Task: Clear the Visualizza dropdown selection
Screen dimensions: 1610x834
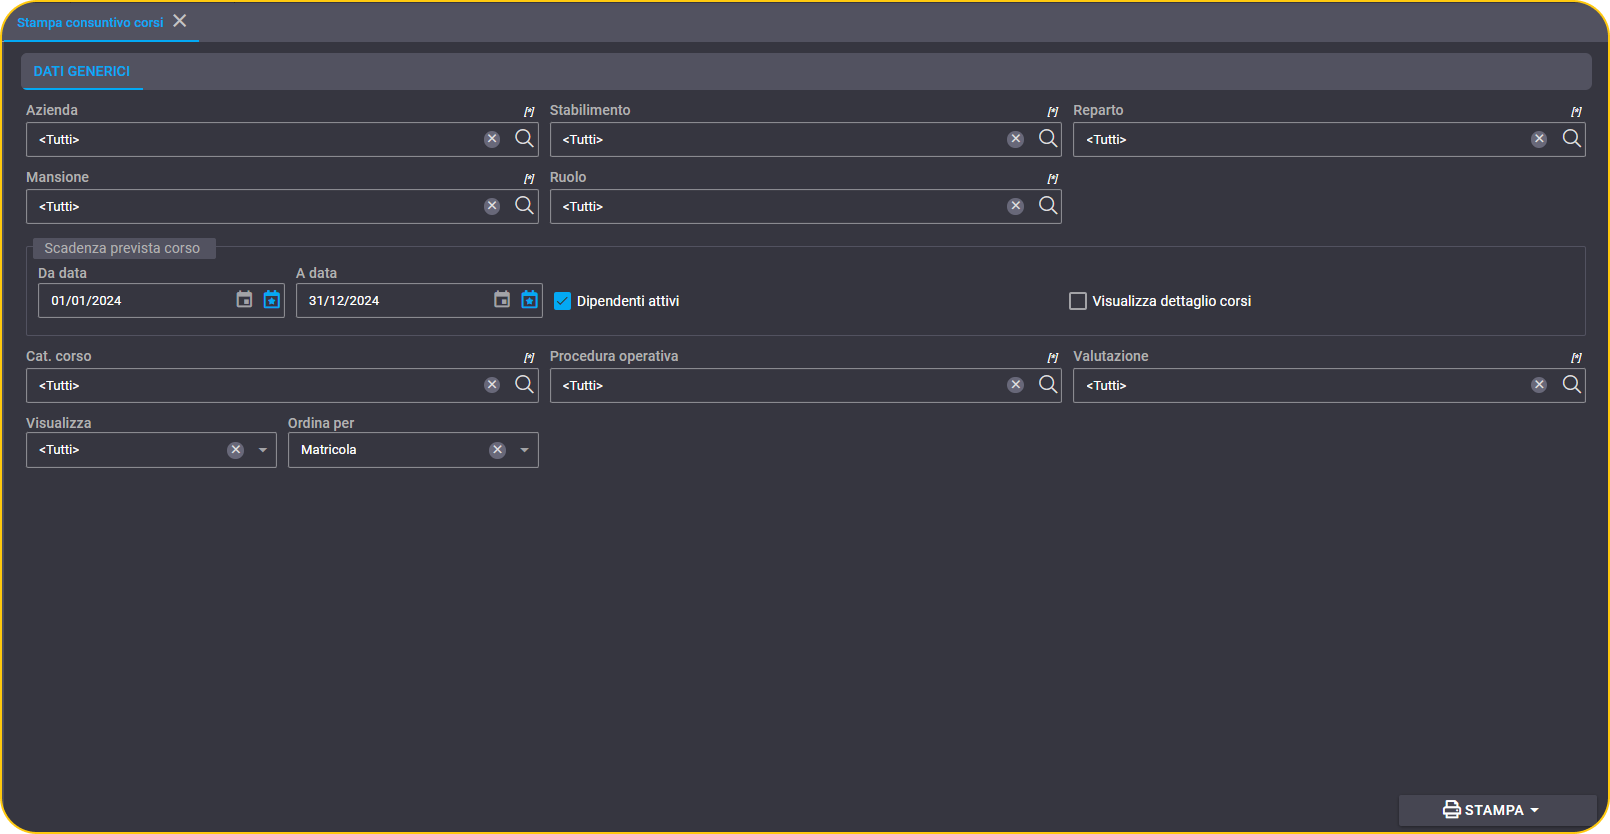Action: (x=236, y=450)
